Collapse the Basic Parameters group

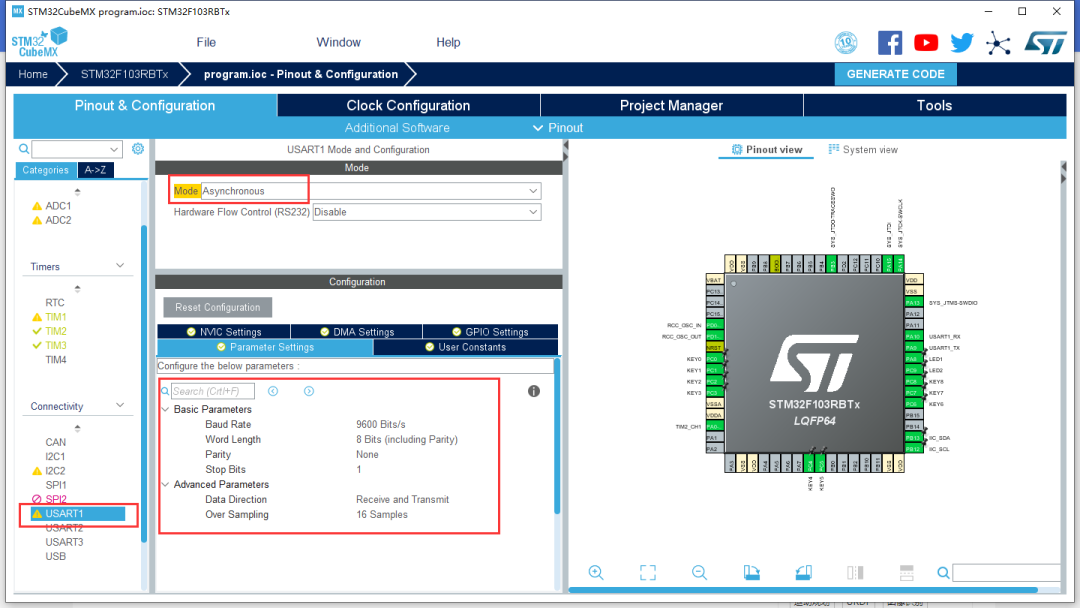165,409
